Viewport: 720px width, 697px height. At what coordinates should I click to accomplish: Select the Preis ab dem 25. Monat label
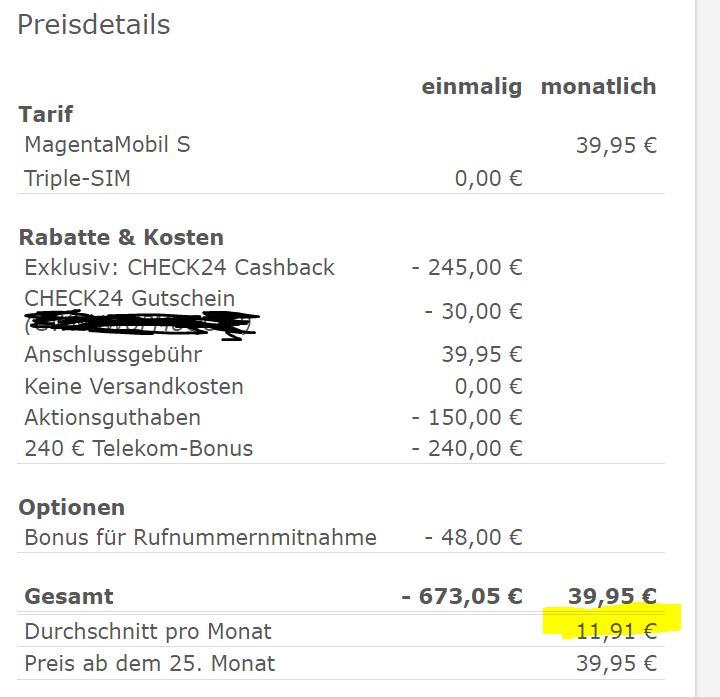pyautogui.click(x=149, y=663)
